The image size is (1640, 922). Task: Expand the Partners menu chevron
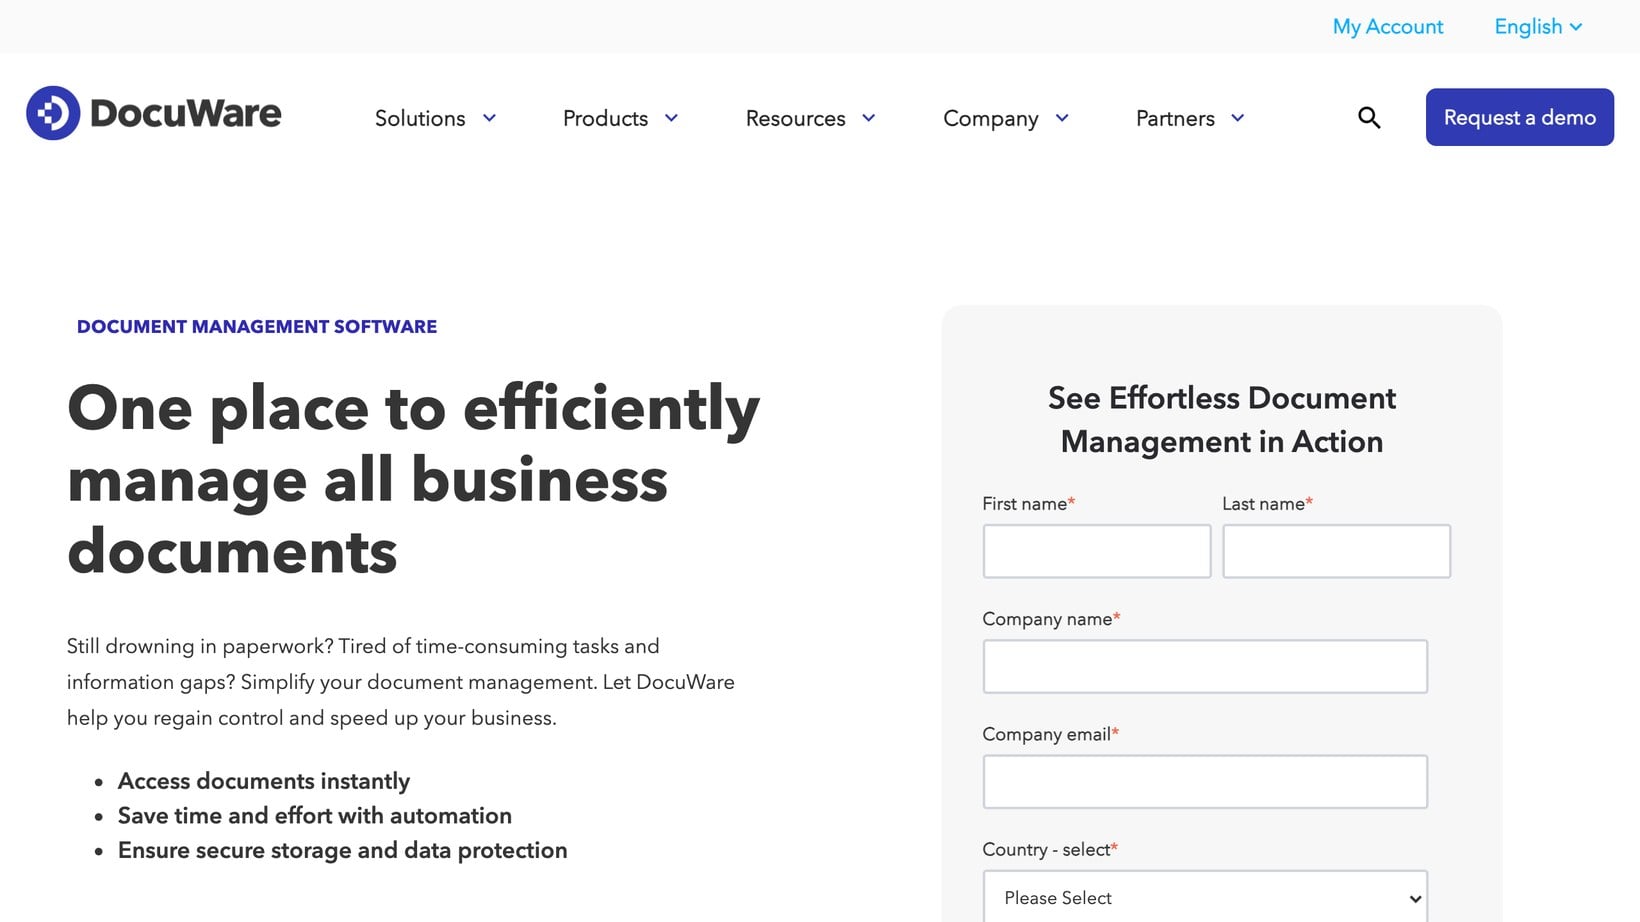tap(1237, 118)
